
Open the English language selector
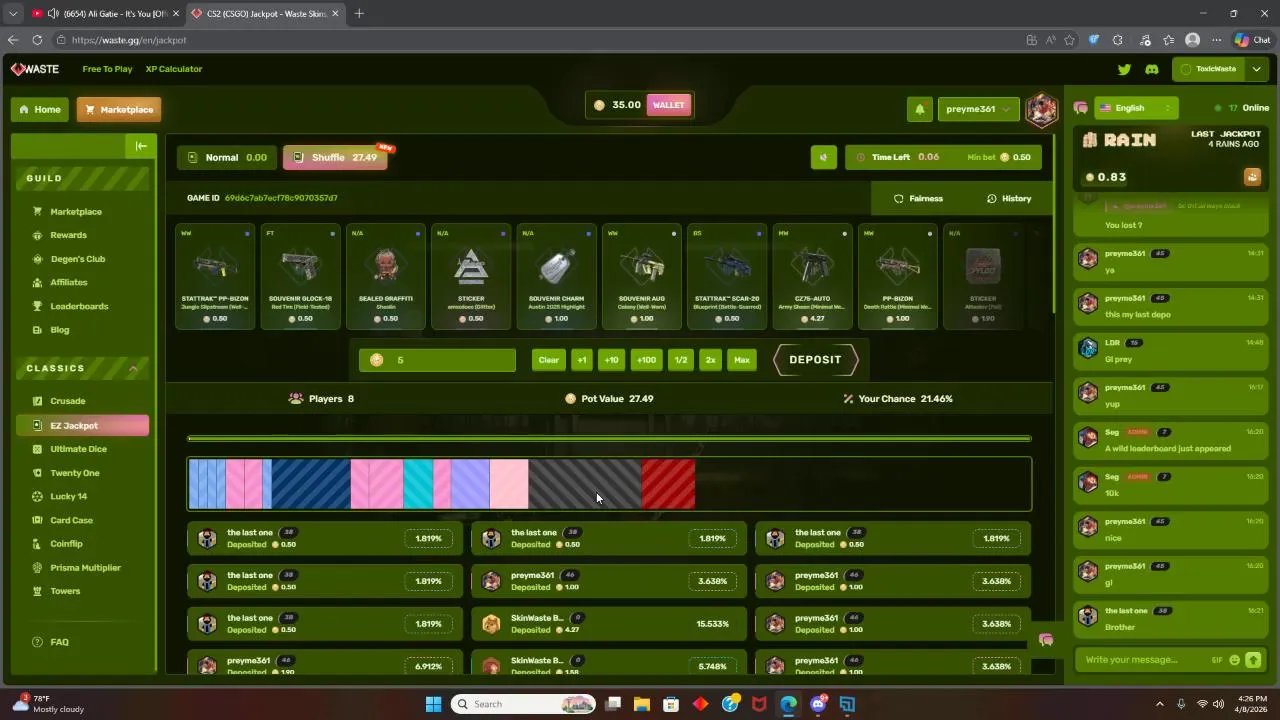point(1135,108)
